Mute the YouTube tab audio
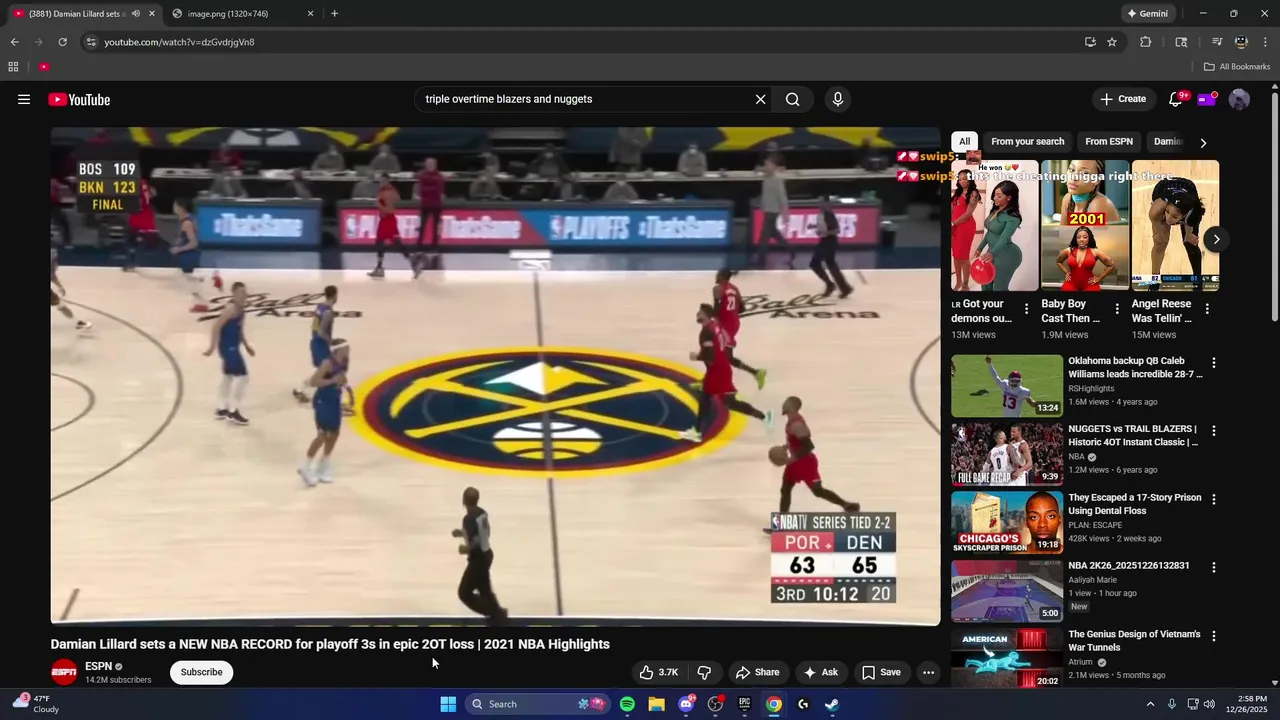1280x720 pixels. (136, 14)
